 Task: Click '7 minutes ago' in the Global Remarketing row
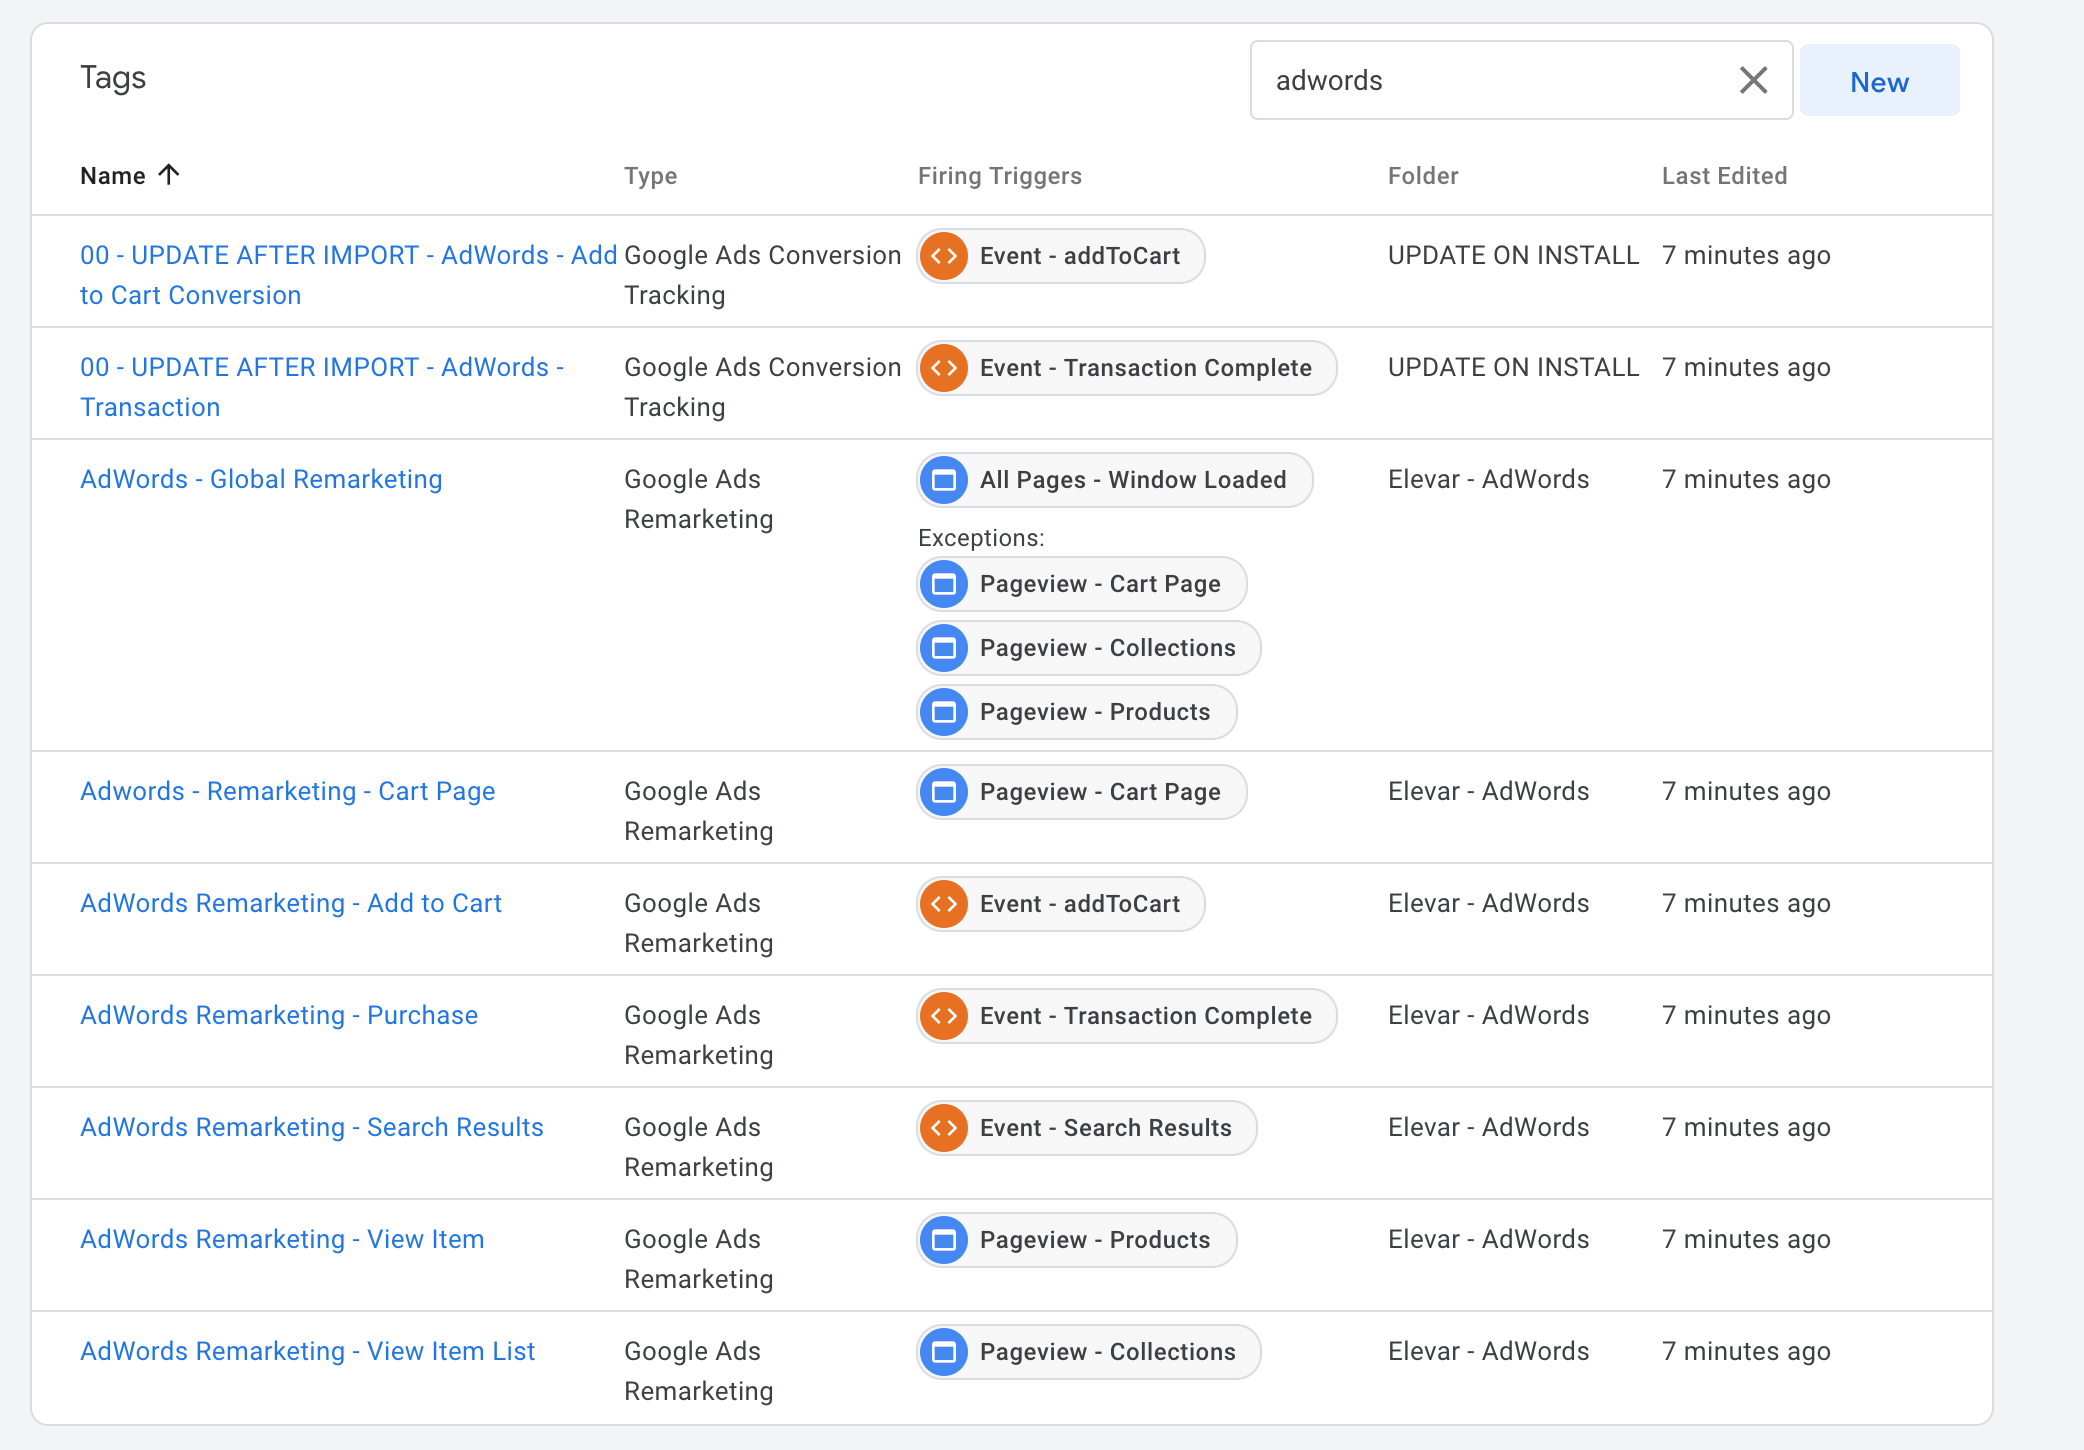1746,479
